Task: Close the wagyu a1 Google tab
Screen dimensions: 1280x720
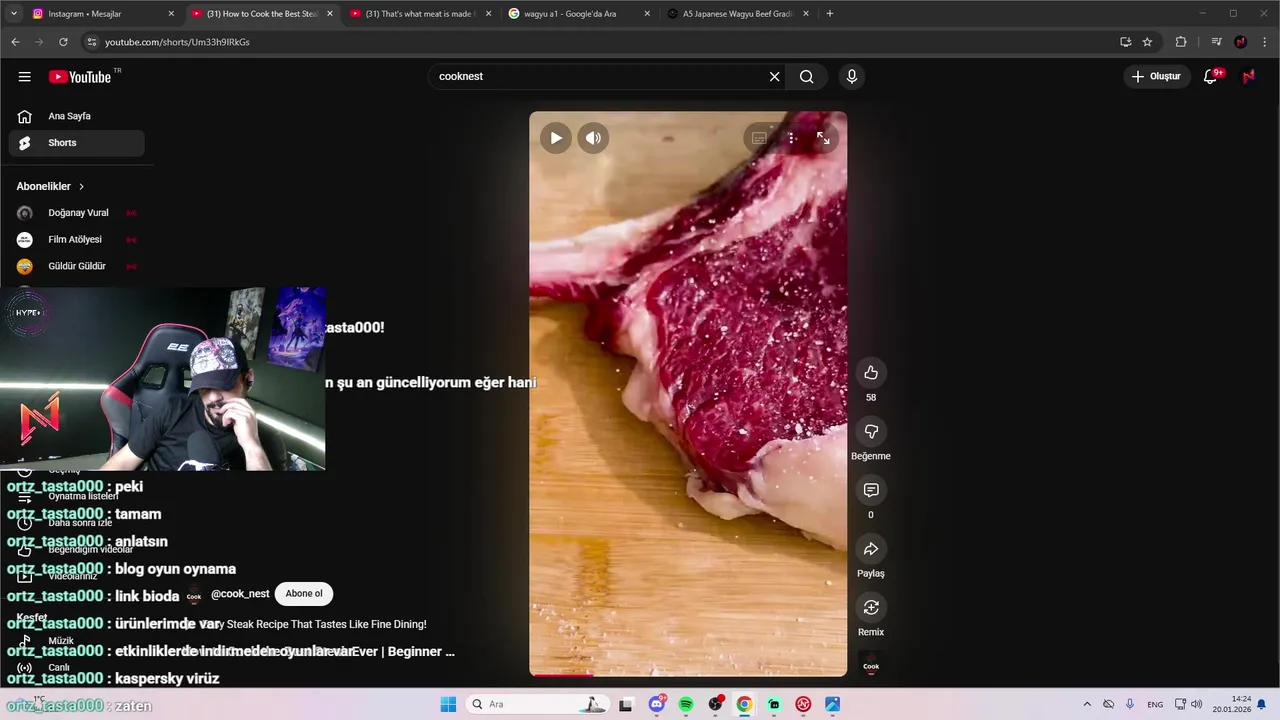Action: 647,14
